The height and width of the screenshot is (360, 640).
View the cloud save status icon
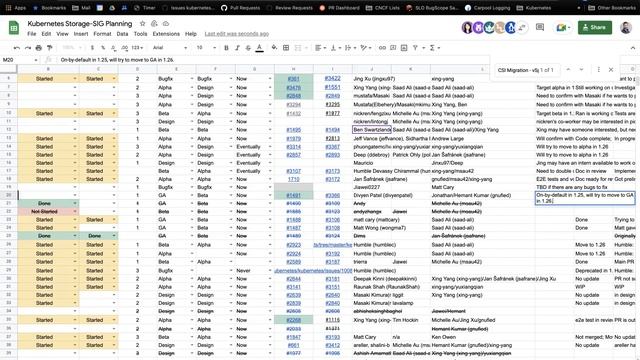coord(166,24)
